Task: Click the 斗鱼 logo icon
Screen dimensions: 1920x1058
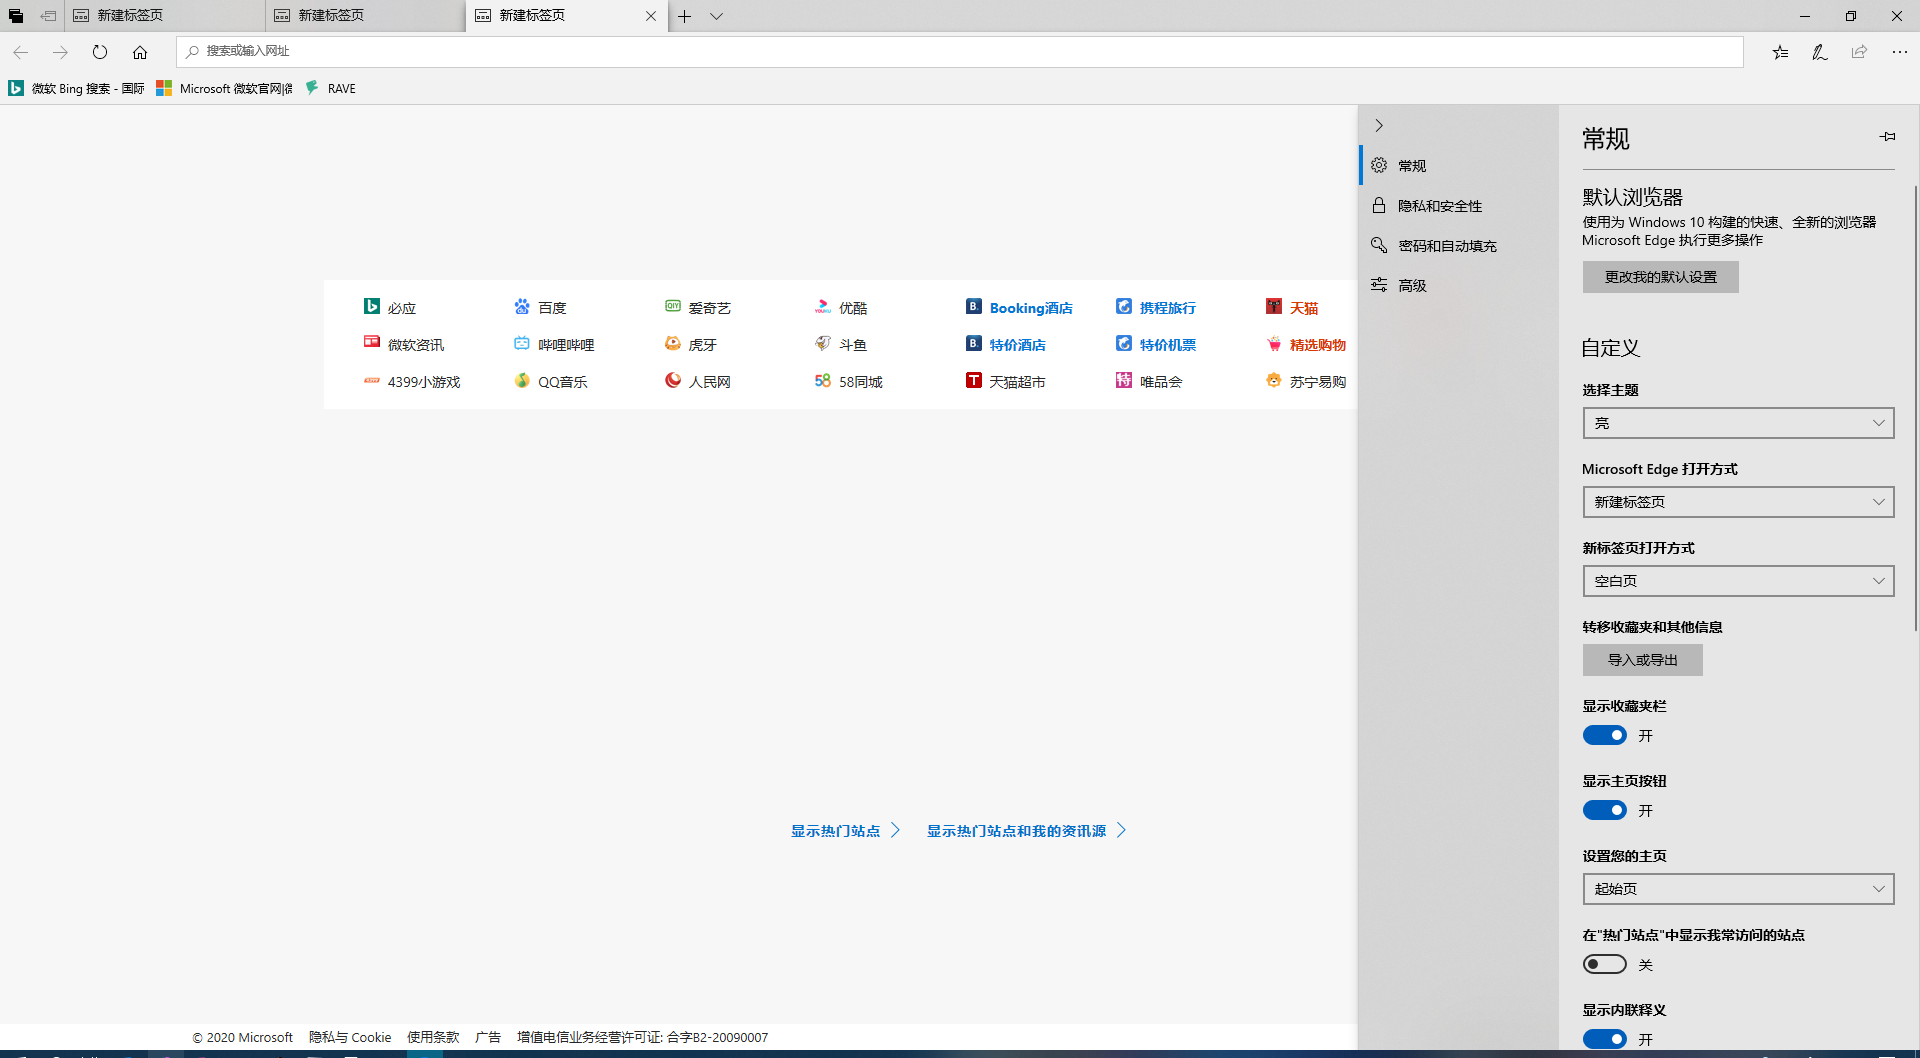Action: coord(823,344)
